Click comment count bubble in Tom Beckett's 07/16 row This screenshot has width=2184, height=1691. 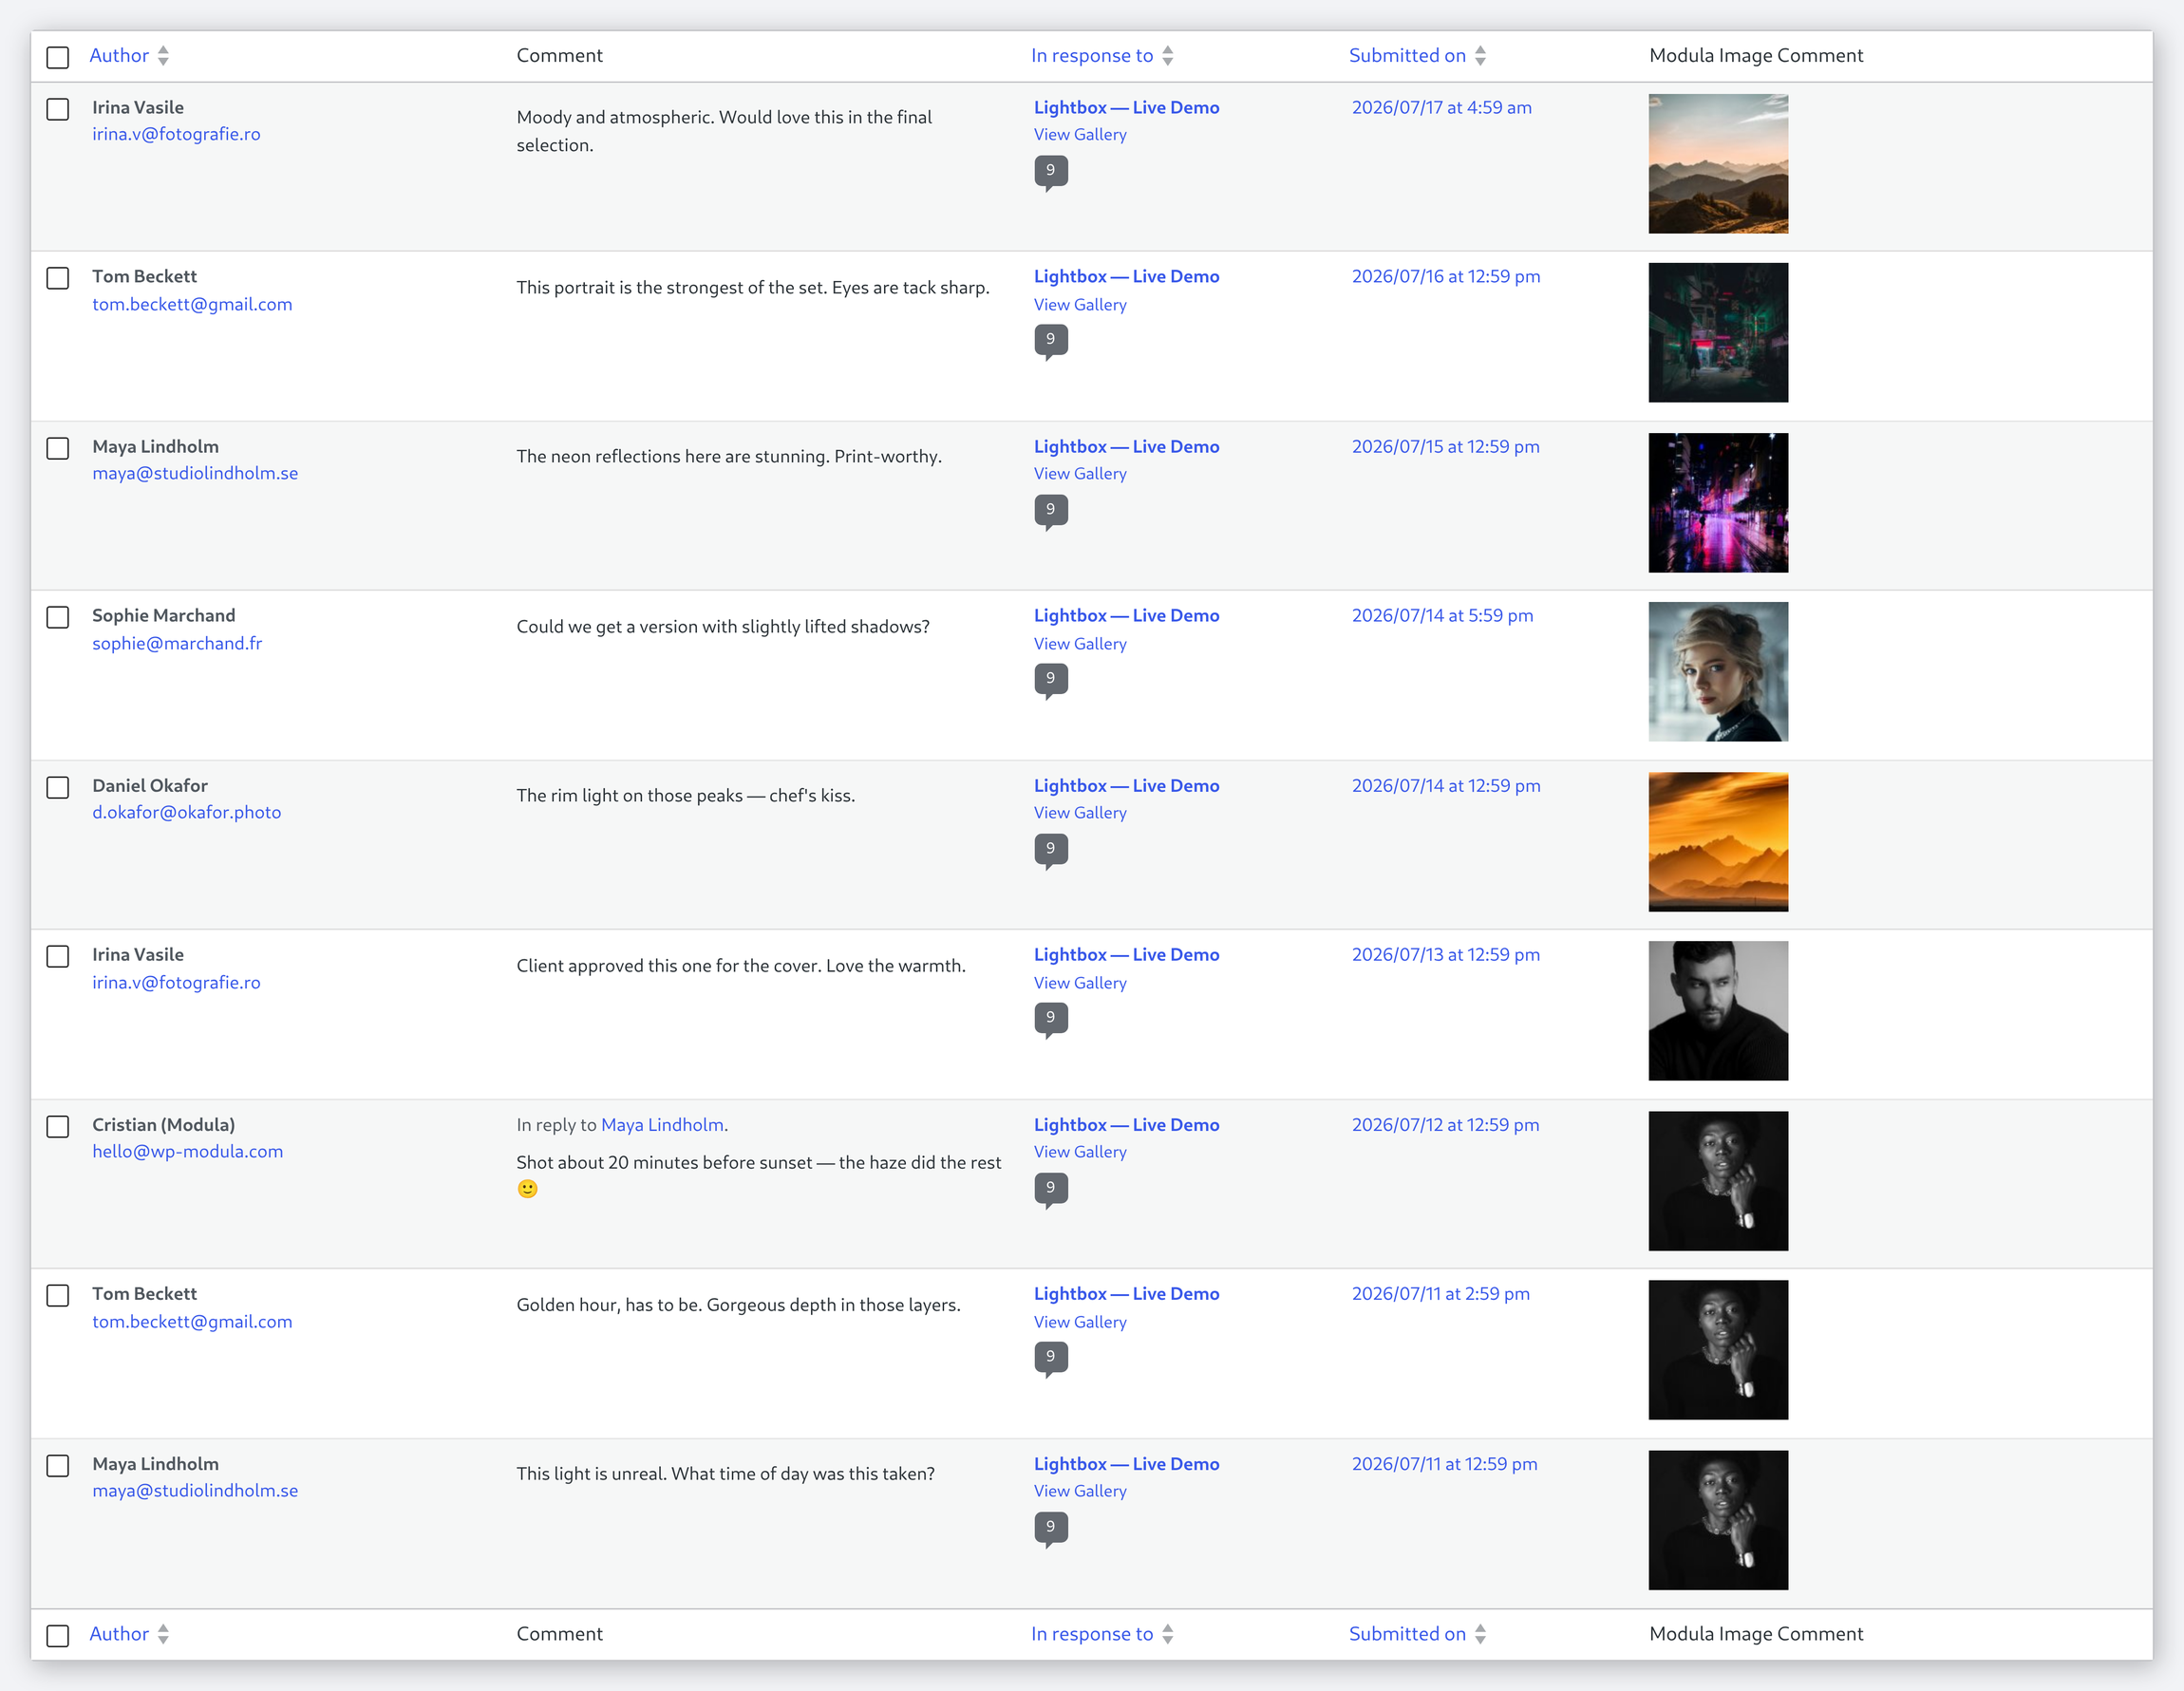coord(1050,341)
